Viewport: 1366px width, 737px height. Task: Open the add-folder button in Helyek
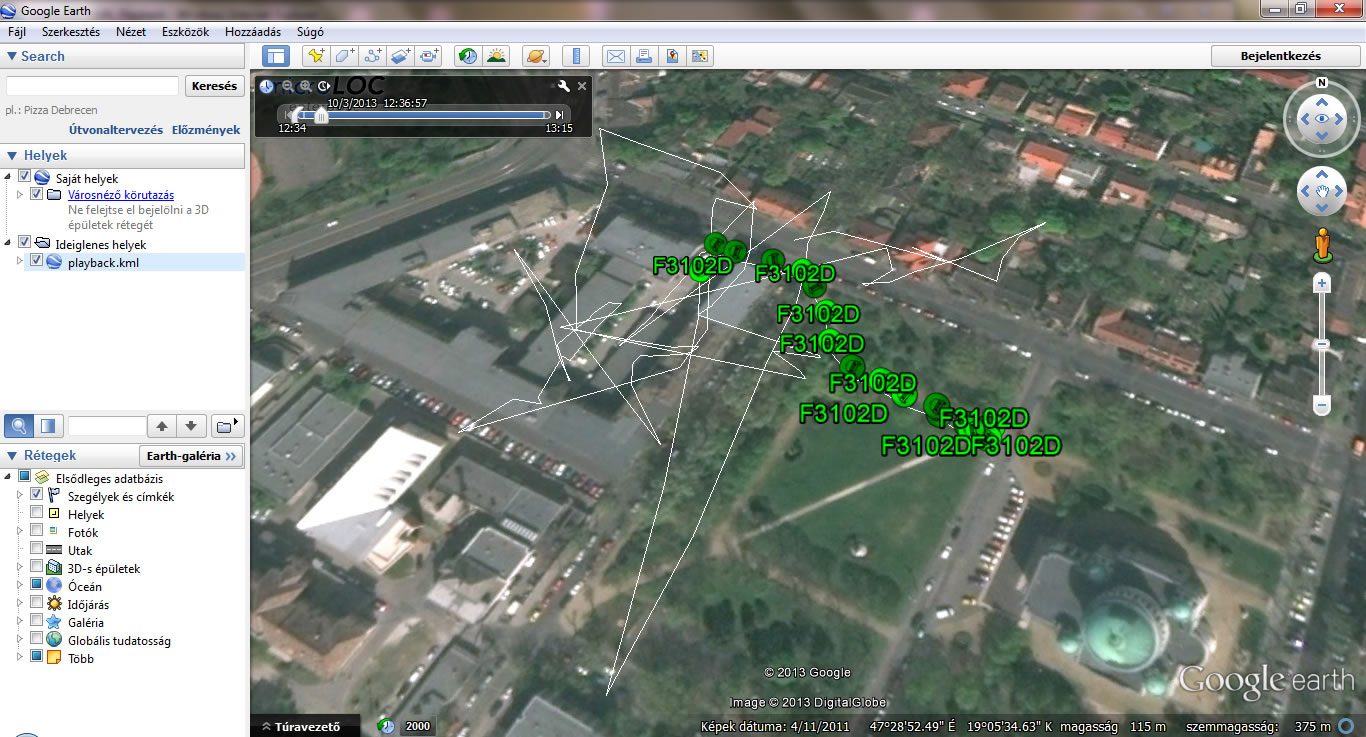click(229, 426)
